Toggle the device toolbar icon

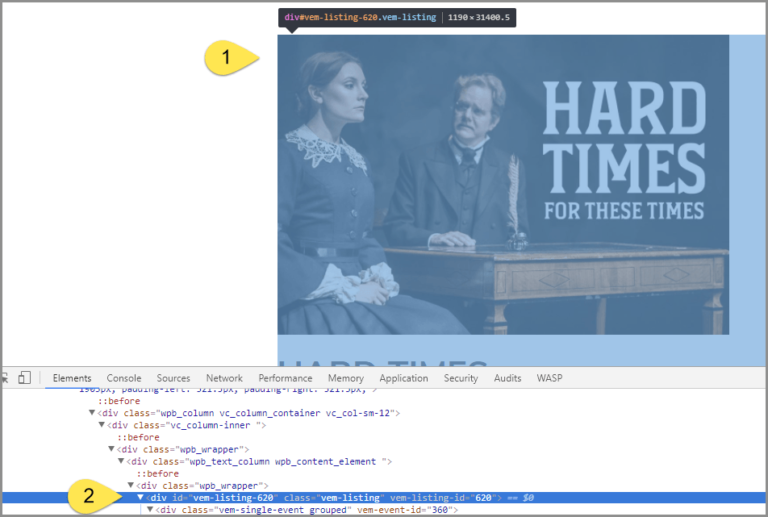point(25,378)
